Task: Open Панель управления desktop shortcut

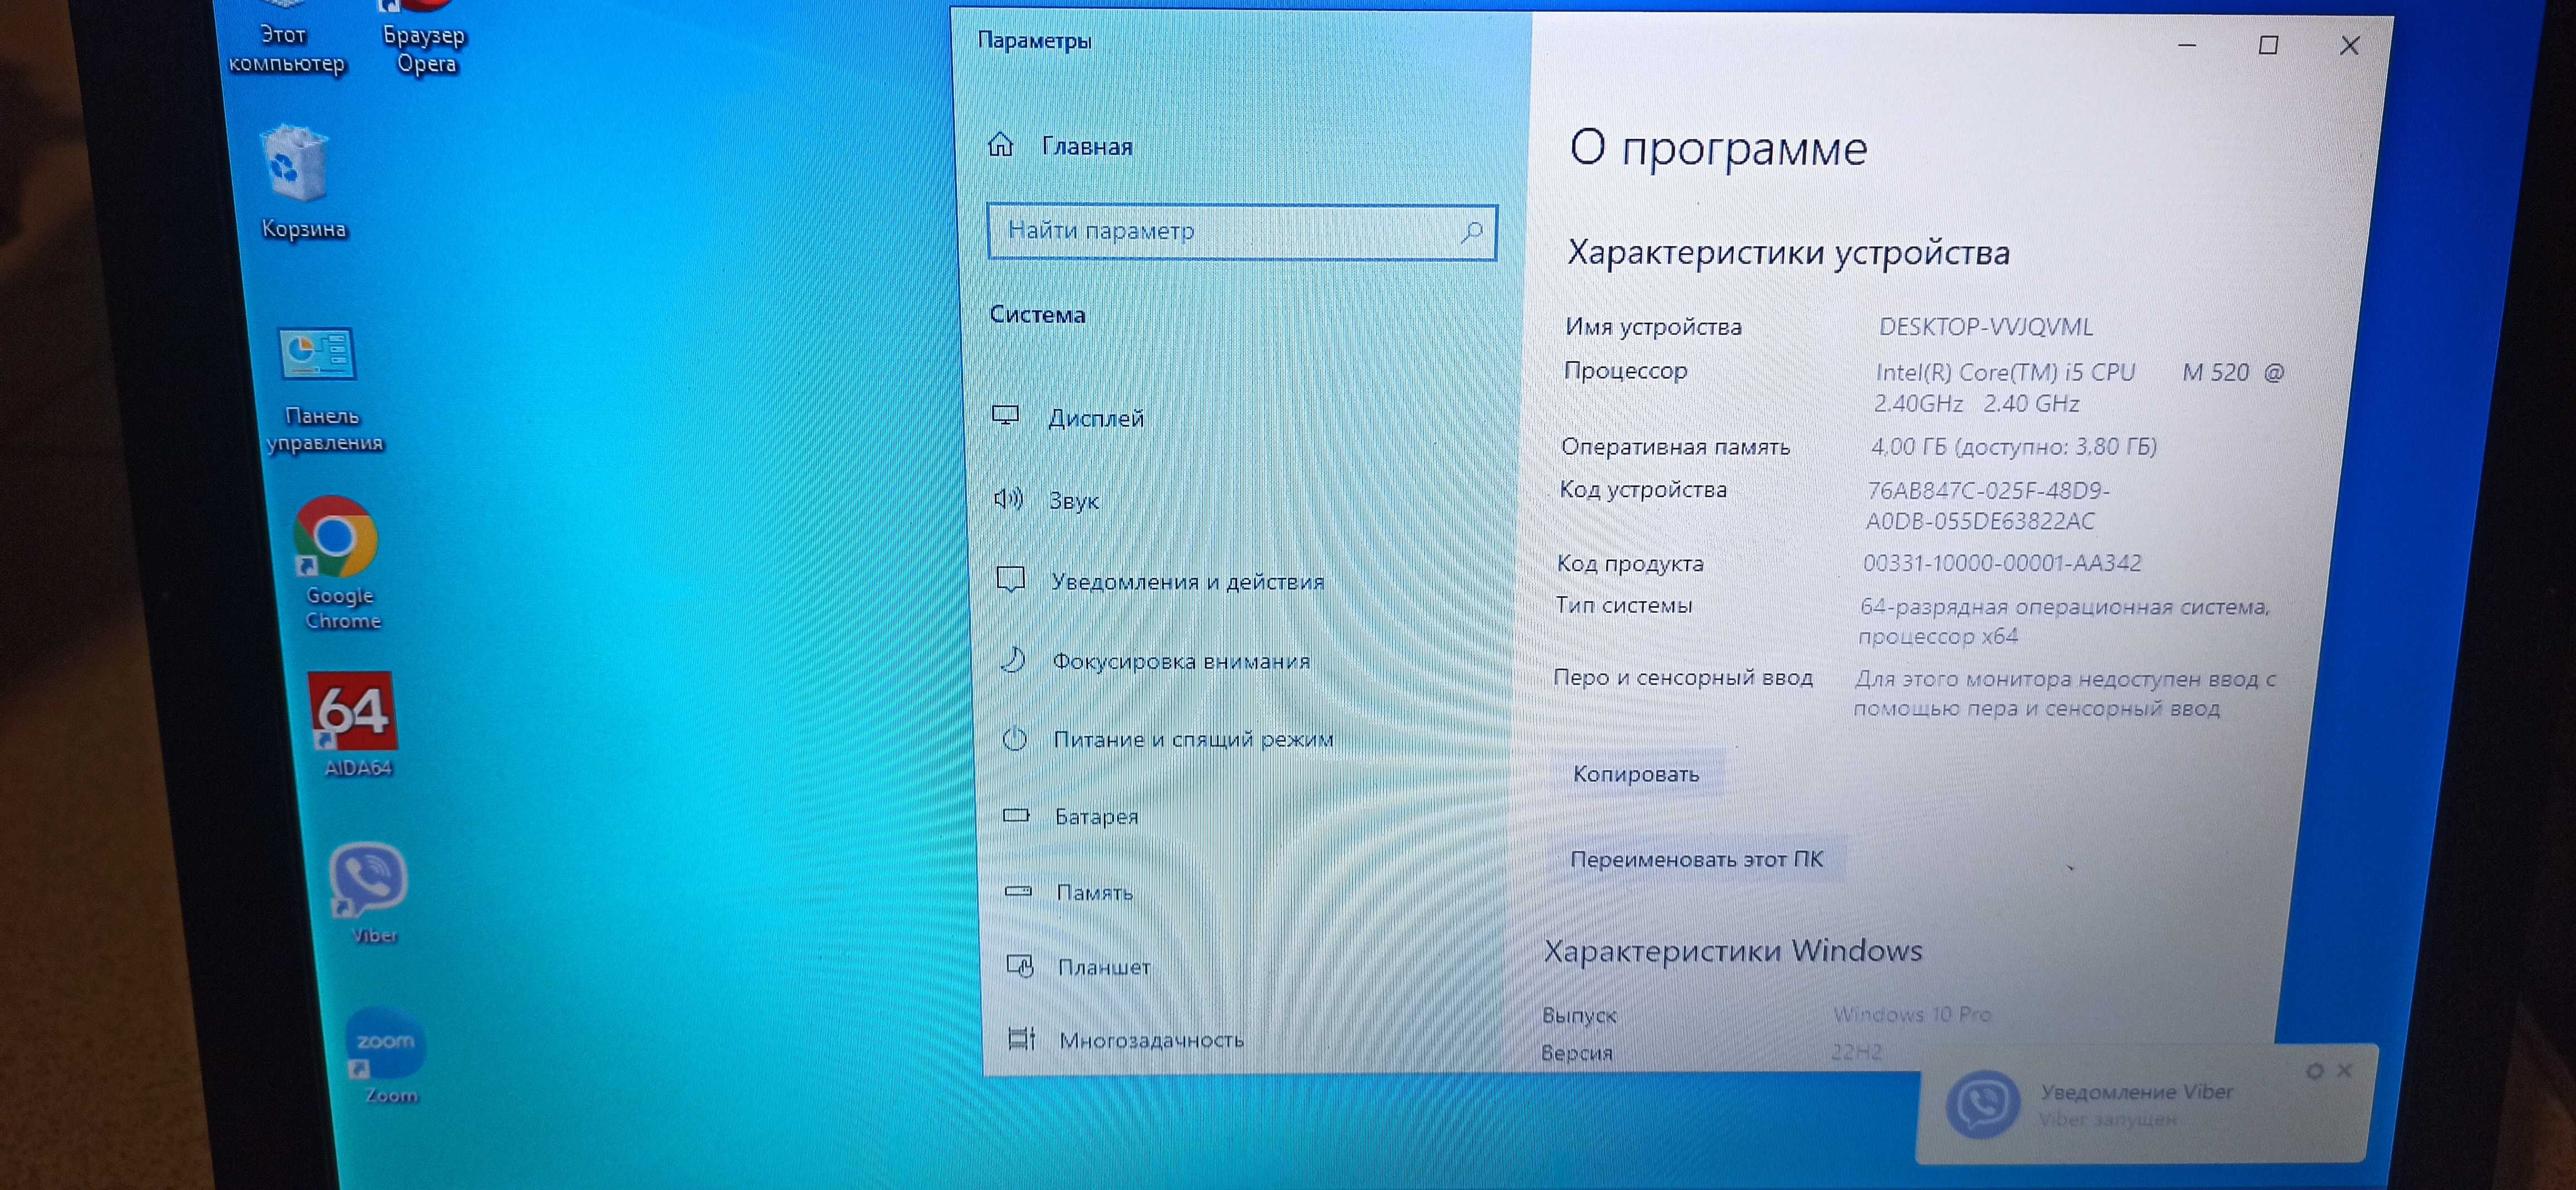Action: pyautogui.click(x=320, y=391)
